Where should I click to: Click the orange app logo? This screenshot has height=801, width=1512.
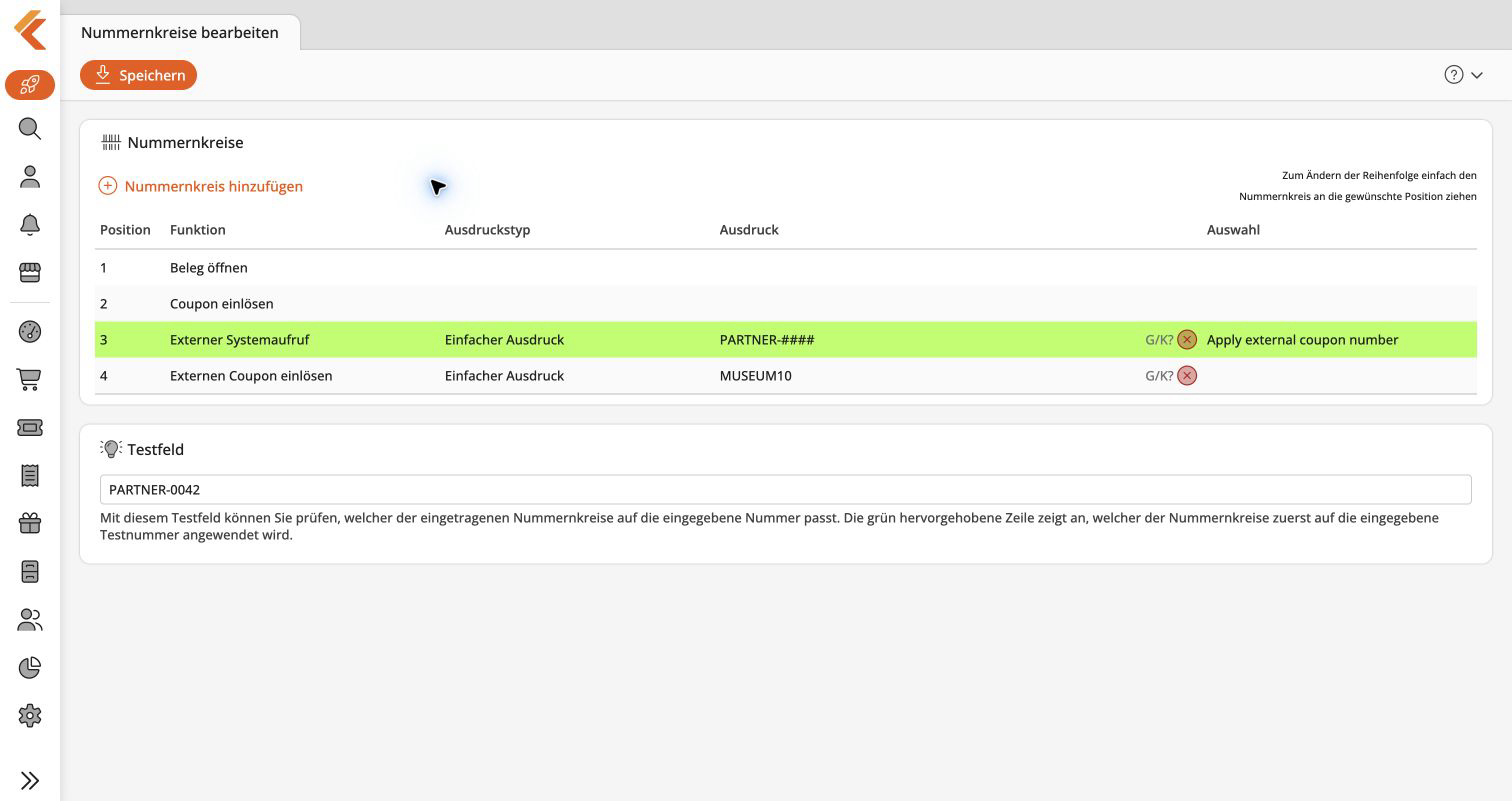(x=30, y=30)
